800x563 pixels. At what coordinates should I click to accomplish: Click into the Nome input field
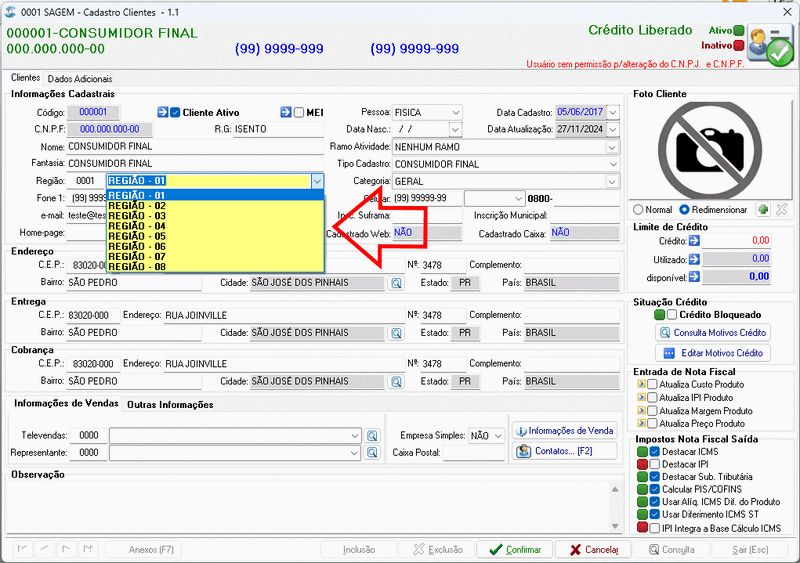[x=195, y=147]
